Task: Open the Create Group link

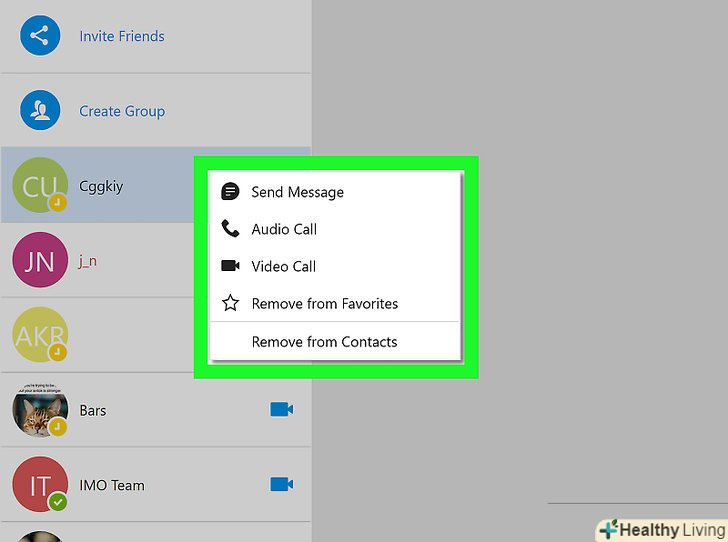Action: 122,111
